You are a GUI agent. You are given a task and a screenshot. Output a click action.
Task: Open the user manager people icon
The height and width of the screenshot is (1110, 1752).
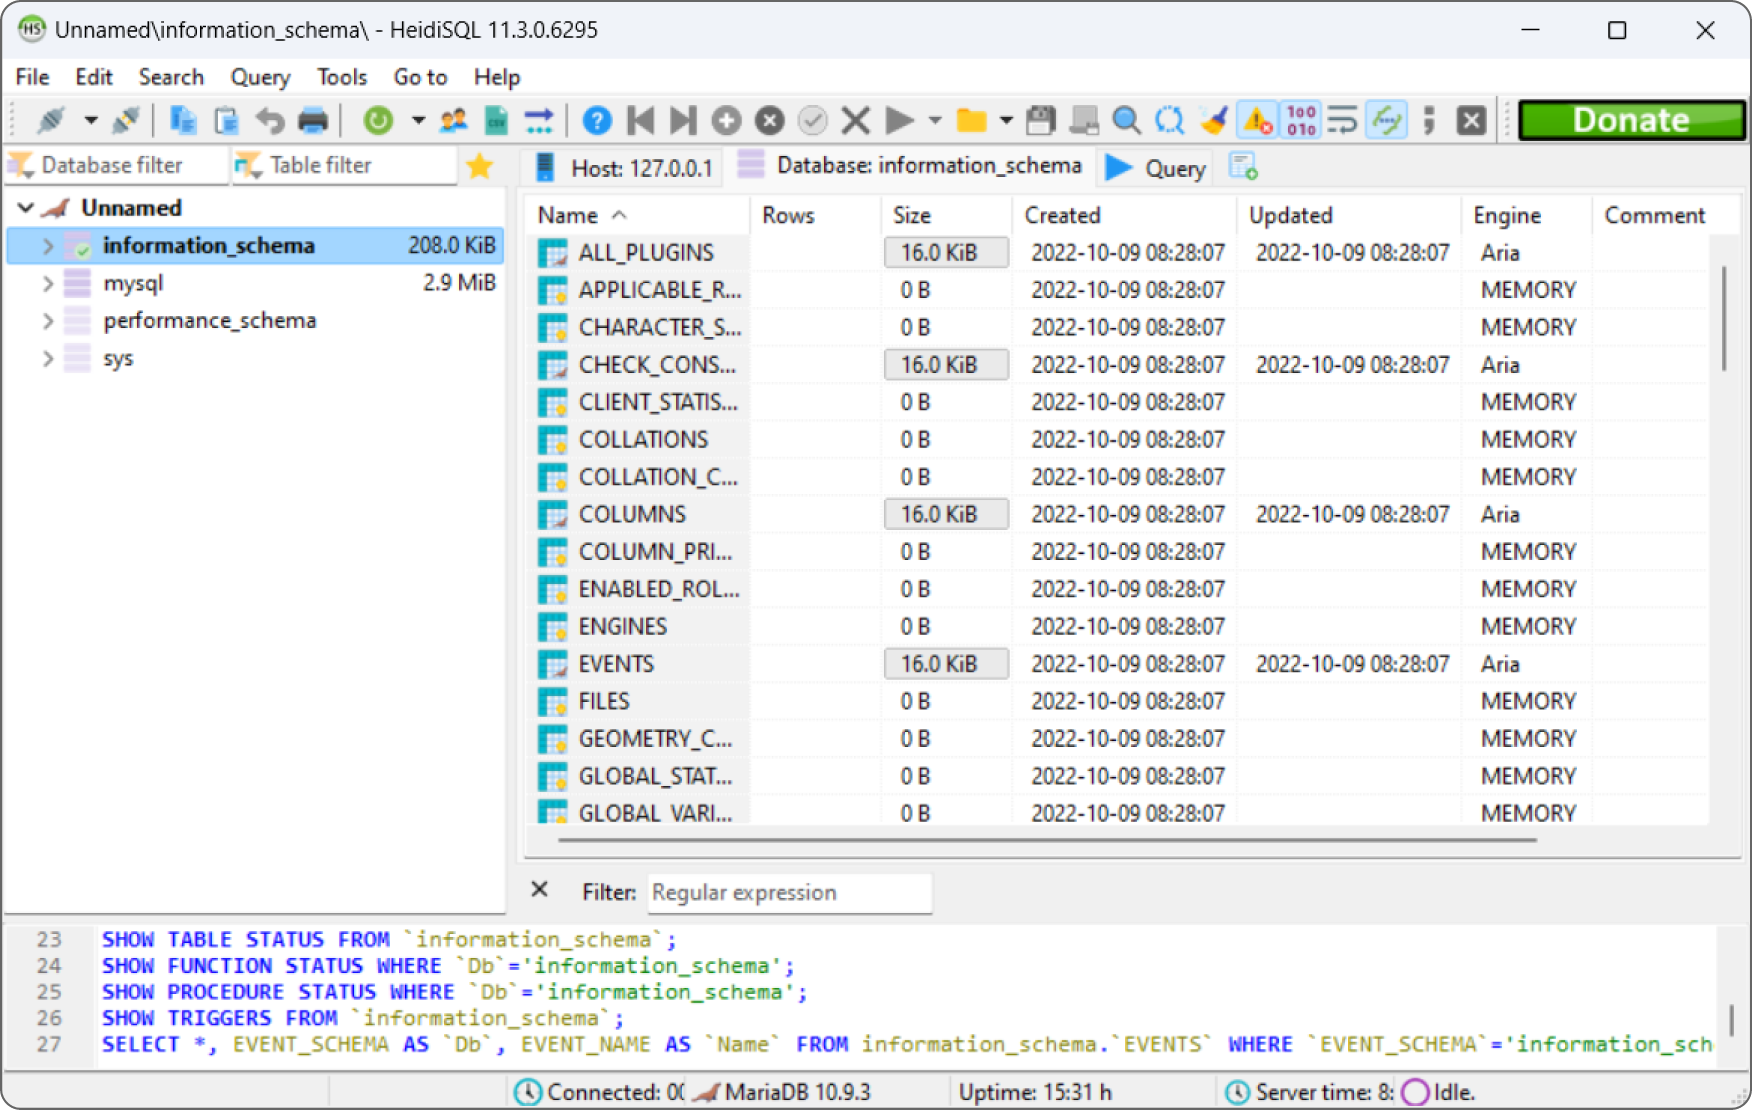point(453,121)
